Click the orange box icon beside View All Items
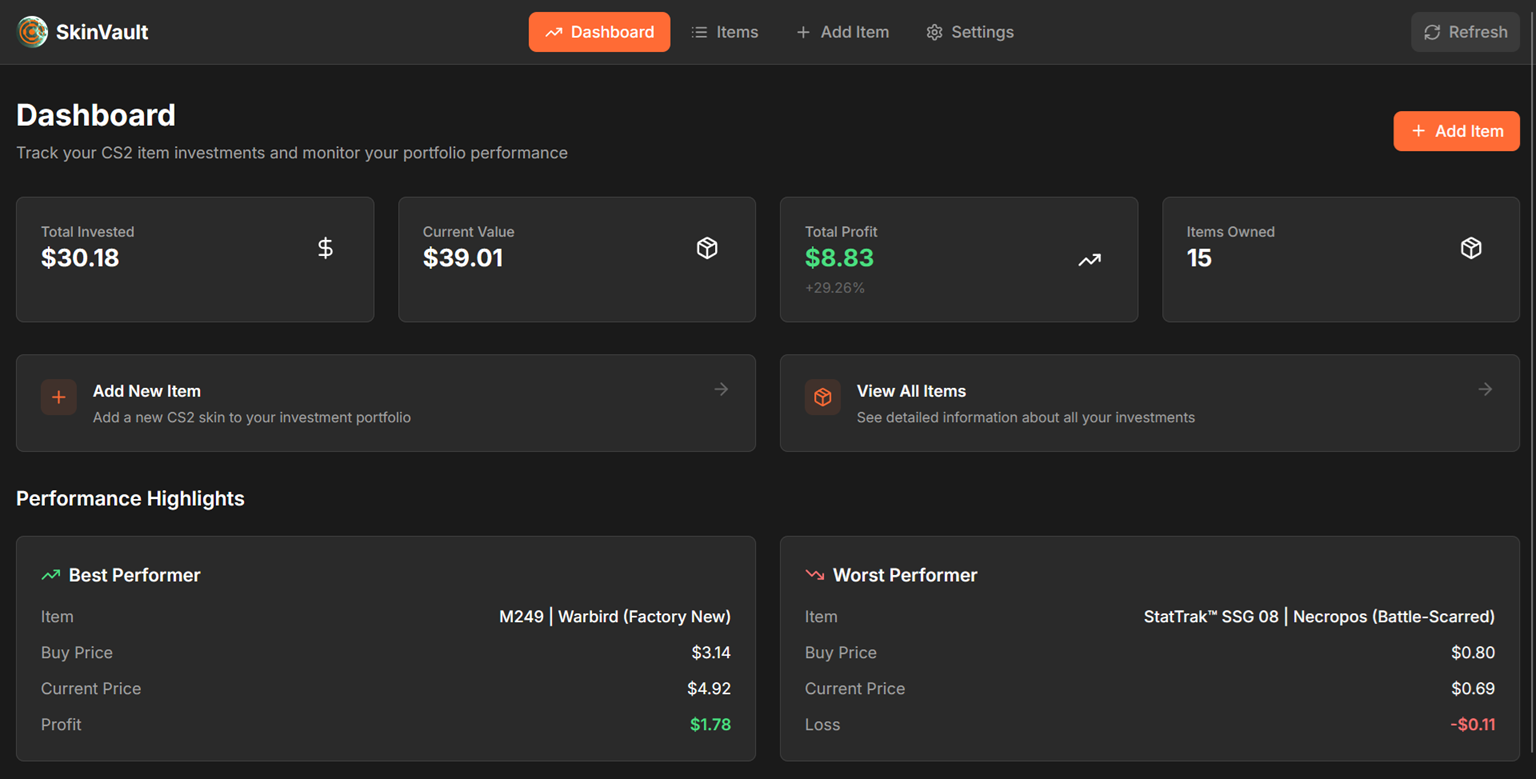 (x=822, y=397)
